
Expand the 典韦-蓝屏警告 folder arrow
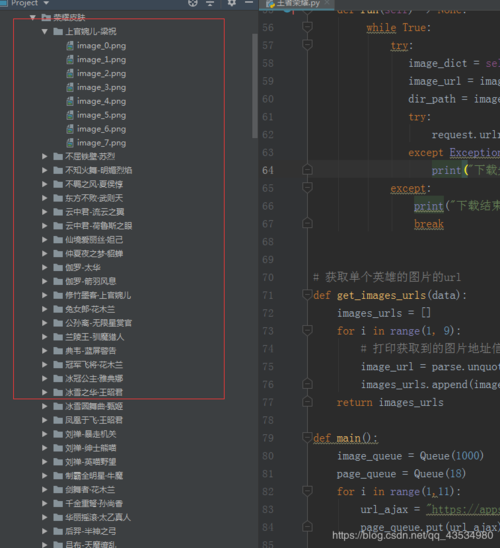coord(44,351)
